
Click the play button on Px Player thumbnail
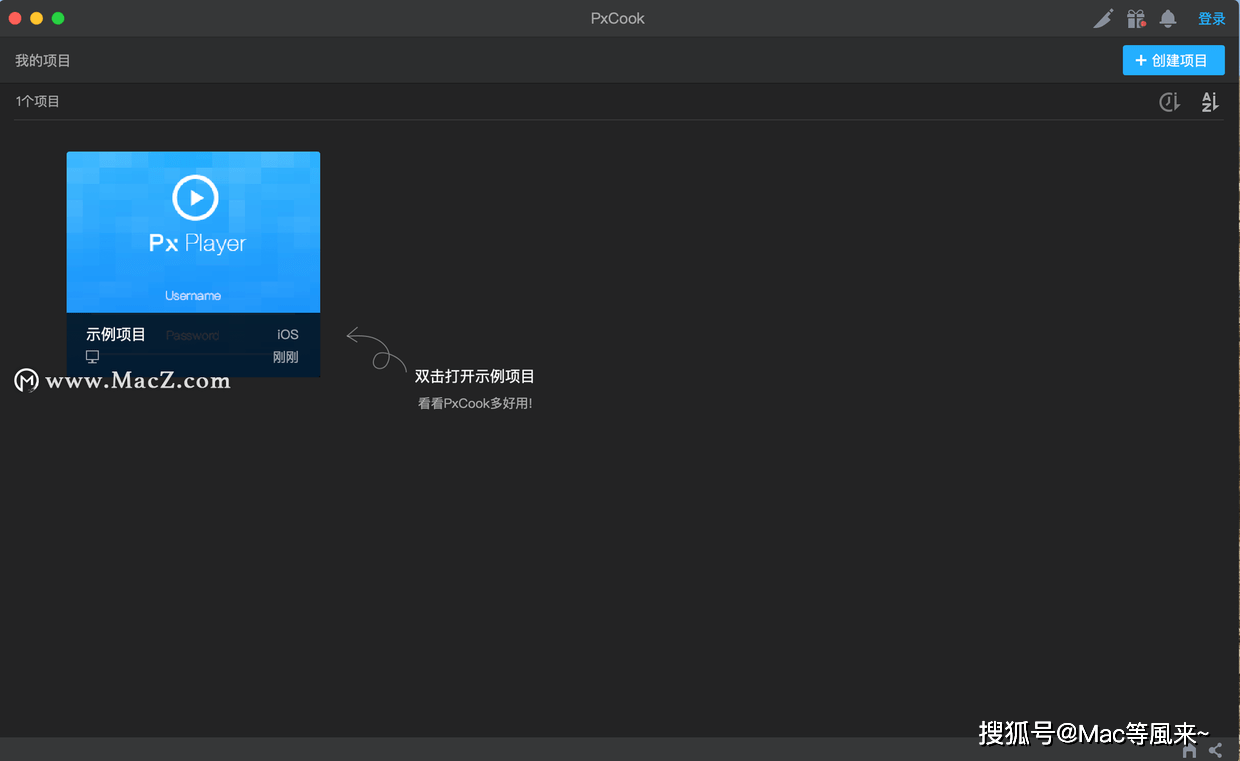pyautogui.click(x=193, y=197)
